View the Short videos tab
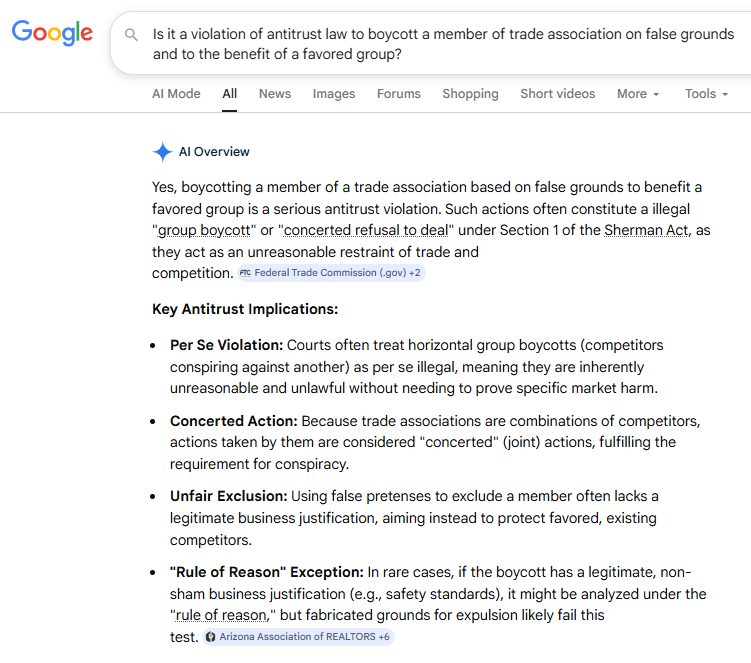The height and width of the screenshot is (663, 751). [557, 94]
